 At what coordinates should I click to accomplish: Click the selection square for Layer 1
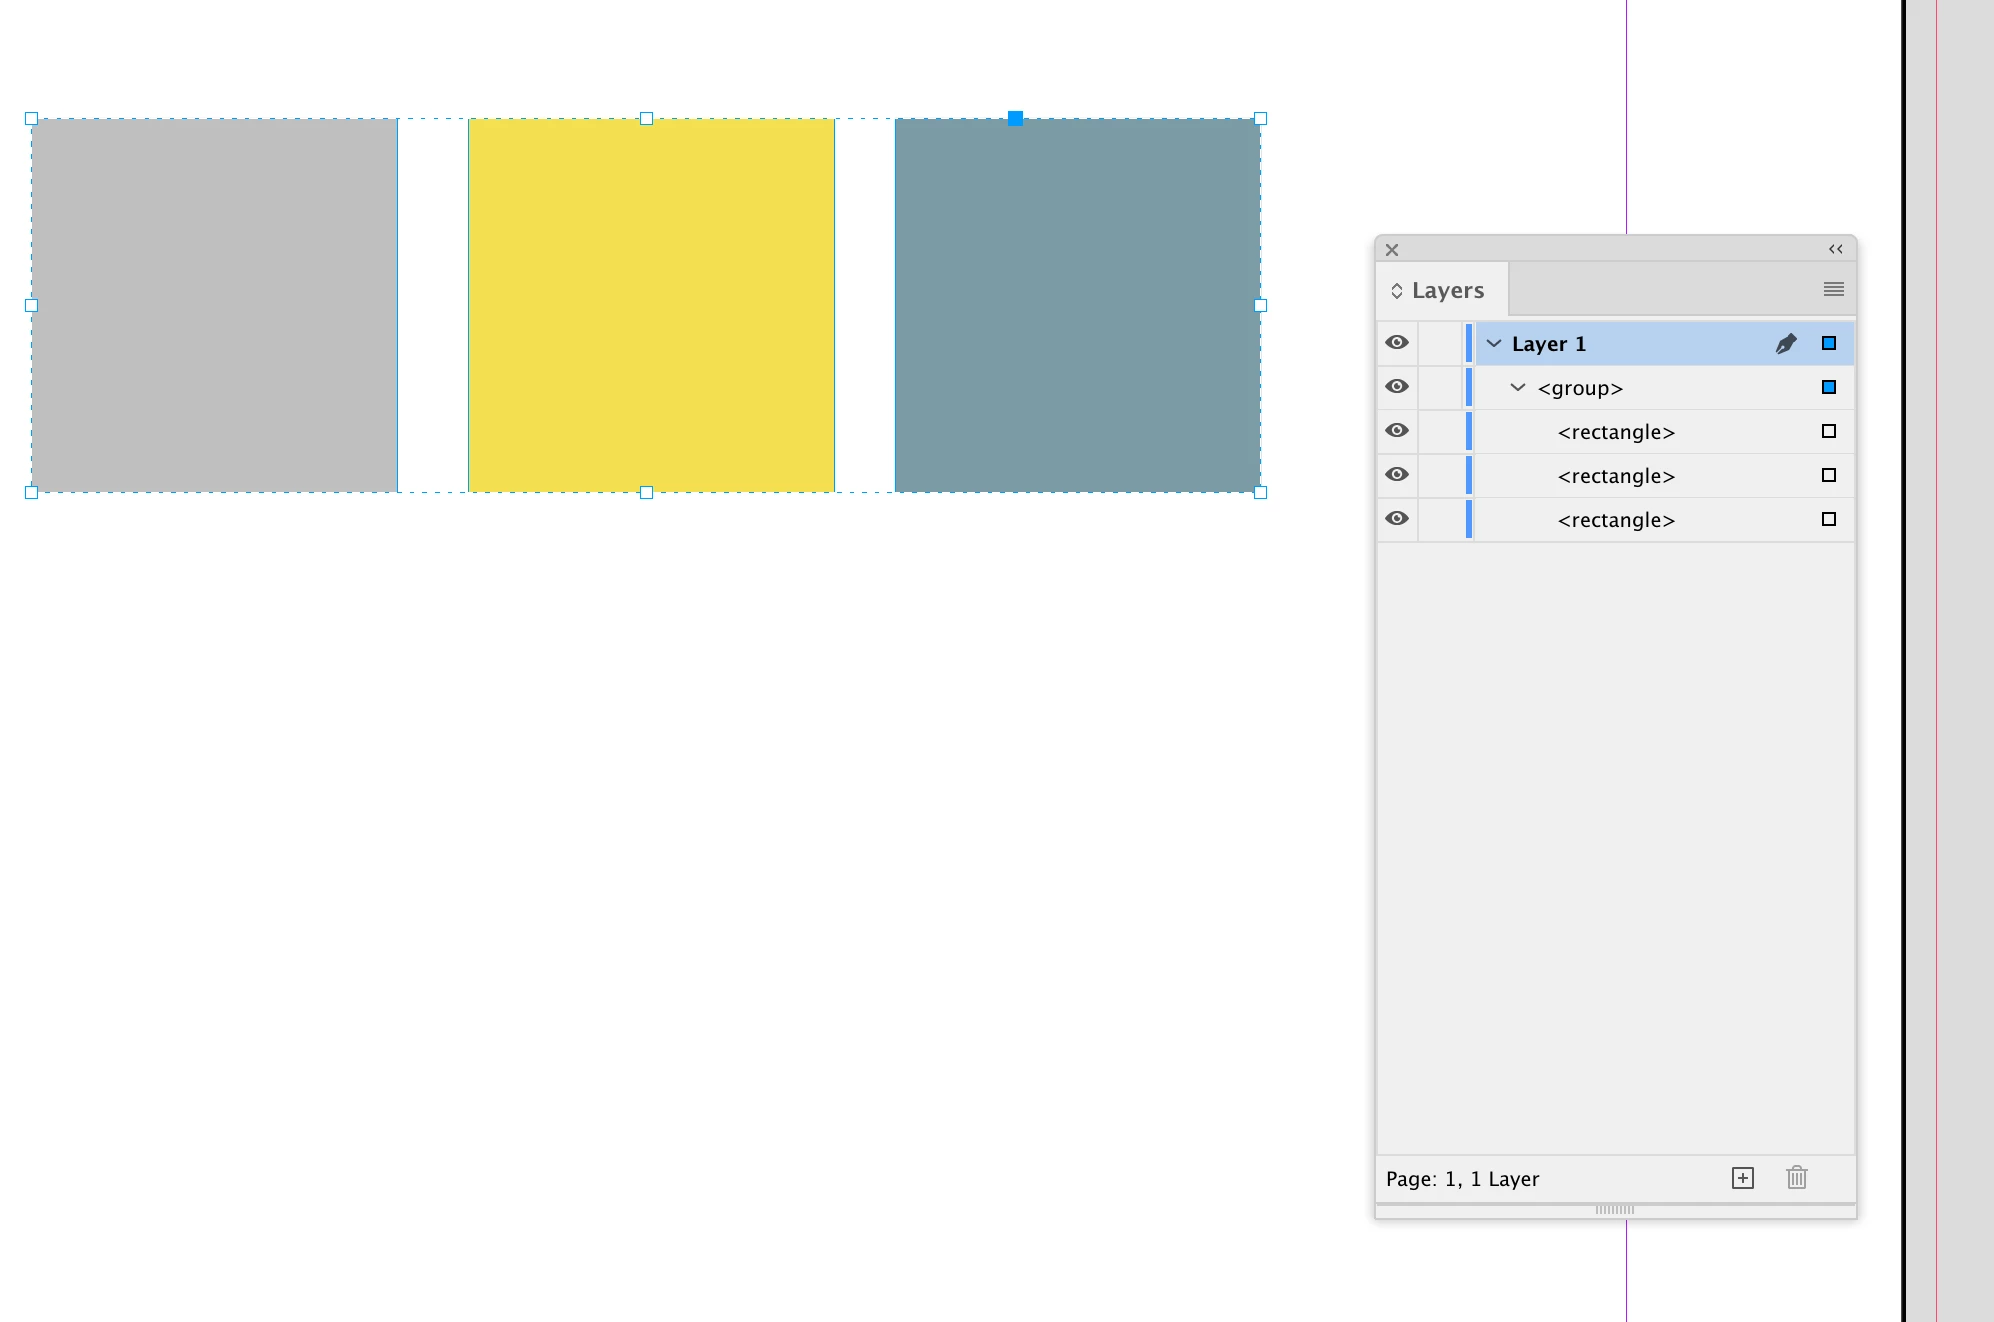pyautogui.click(x=1829, y=343)
